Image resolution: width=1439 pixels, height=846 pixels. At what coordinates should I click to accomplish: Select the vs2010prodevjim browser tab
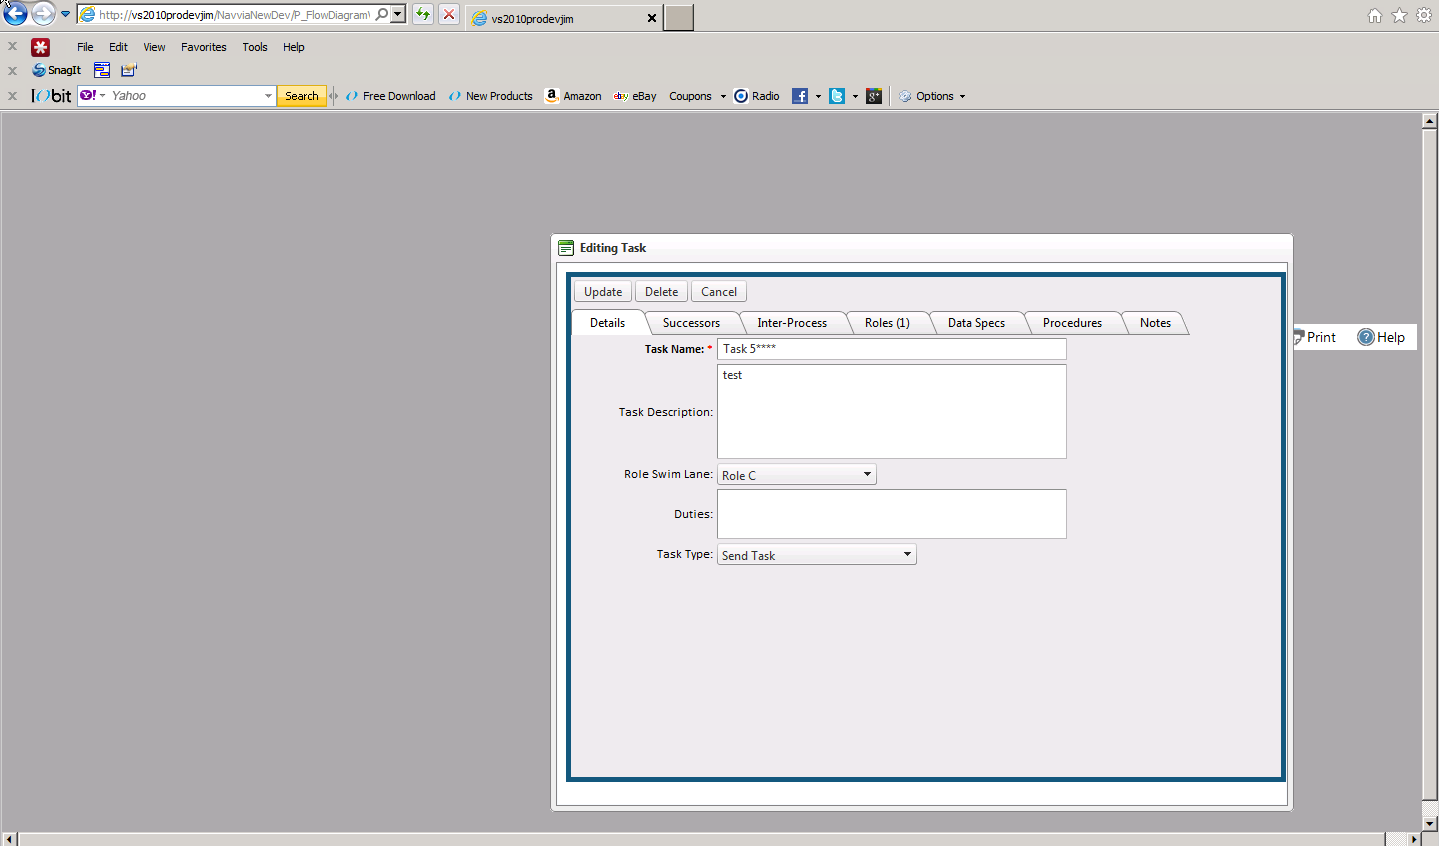point(564,18)
